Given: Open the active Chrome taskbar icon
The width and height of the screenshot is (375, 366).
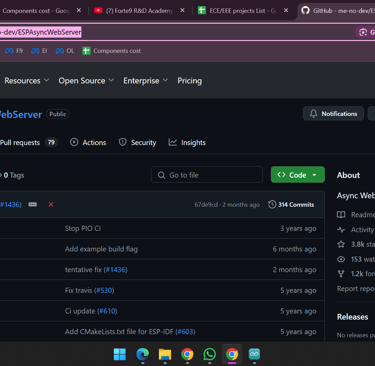Looking at the screenshot, I should click(232, 354).
